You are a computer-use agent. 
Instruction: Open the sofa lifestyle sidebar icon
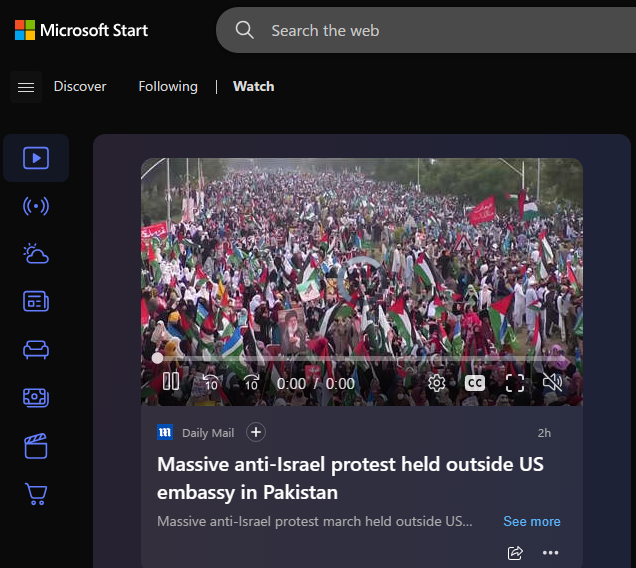pos(36,349)
